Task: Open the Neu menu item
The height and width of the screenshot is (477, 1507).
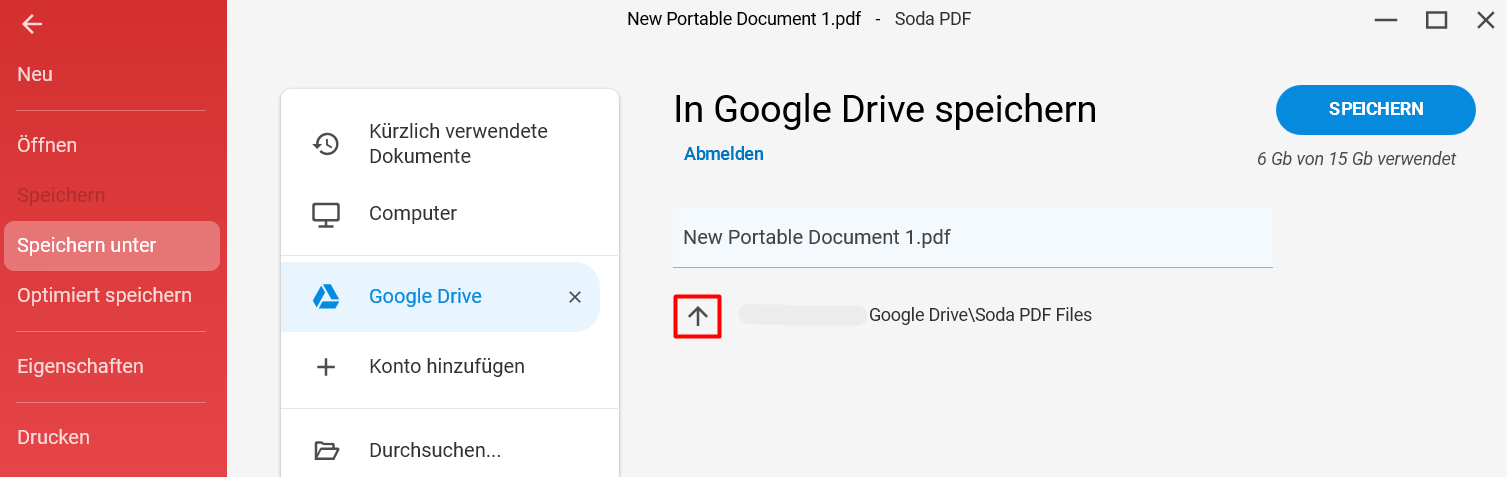Action: (x=35, y=74)
